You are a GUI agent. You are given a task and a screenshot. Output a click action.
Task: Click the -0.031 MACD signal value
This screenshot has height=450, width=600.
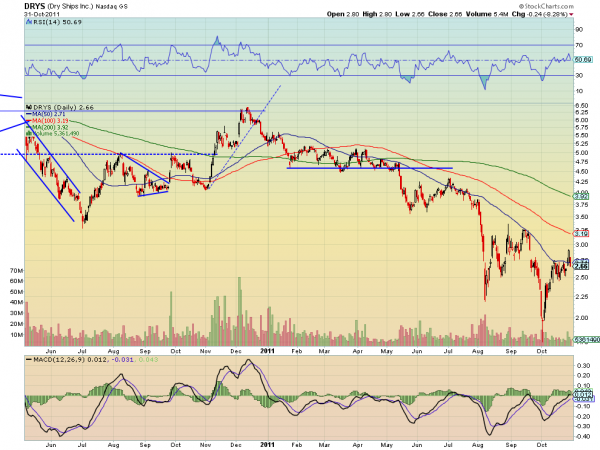tap(122, 360)
